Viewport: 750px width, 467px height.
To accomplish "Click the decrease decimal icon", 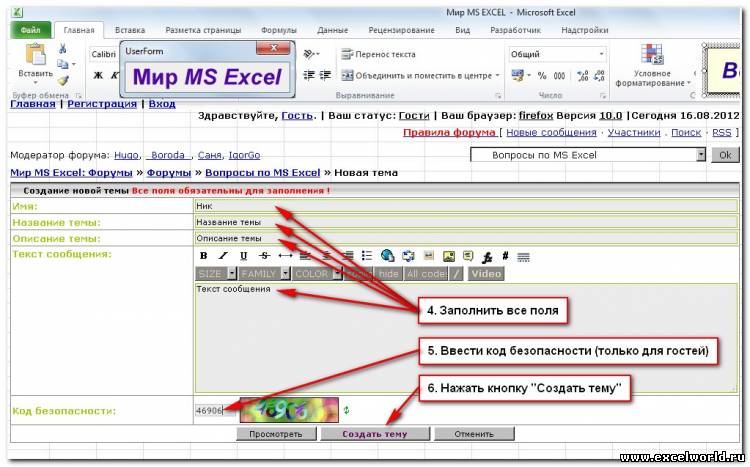I will coord(599,76).
